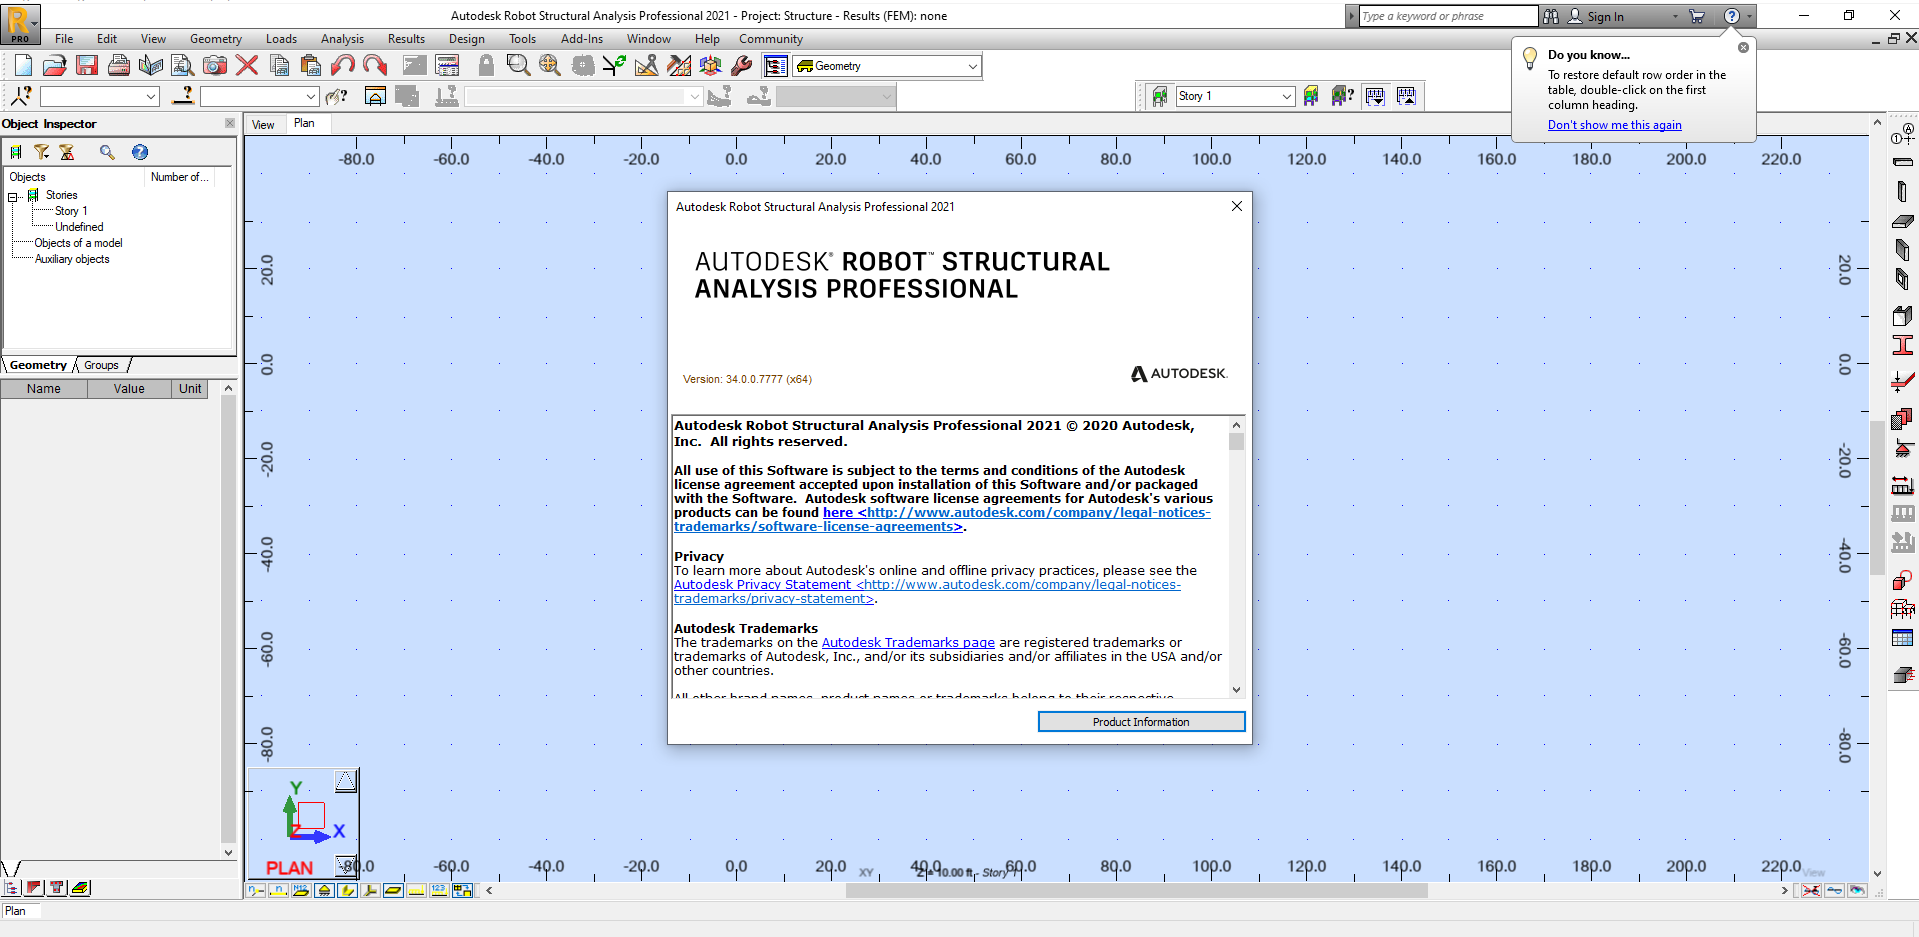This screenshot has height=937, width=1919.
Task: Collapse the Stories tree node
Action: tap(13, 197)
